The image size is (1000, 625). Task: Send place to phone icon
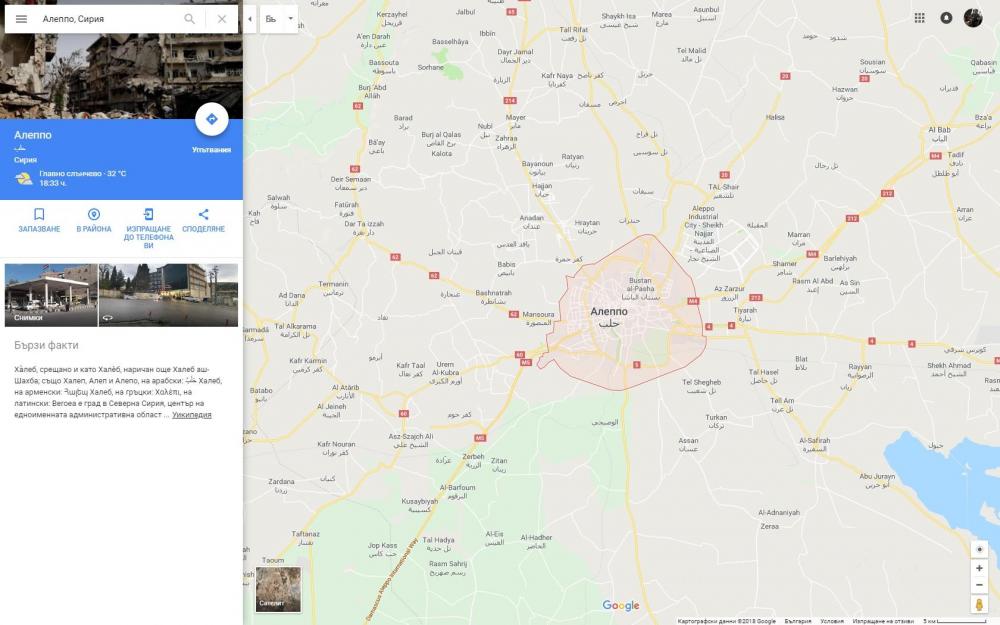[x=148, y=215]
